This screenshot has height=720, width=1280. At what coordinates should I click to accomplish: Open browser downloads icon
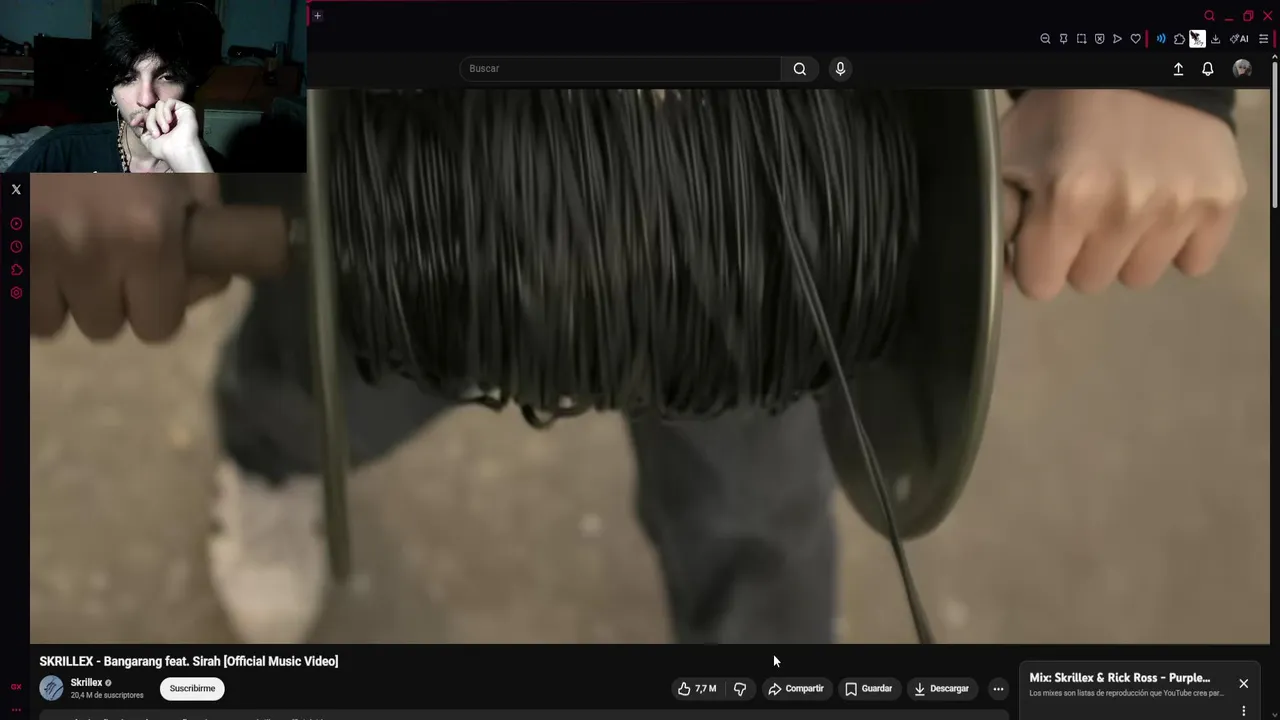(x=1215, y=39)
